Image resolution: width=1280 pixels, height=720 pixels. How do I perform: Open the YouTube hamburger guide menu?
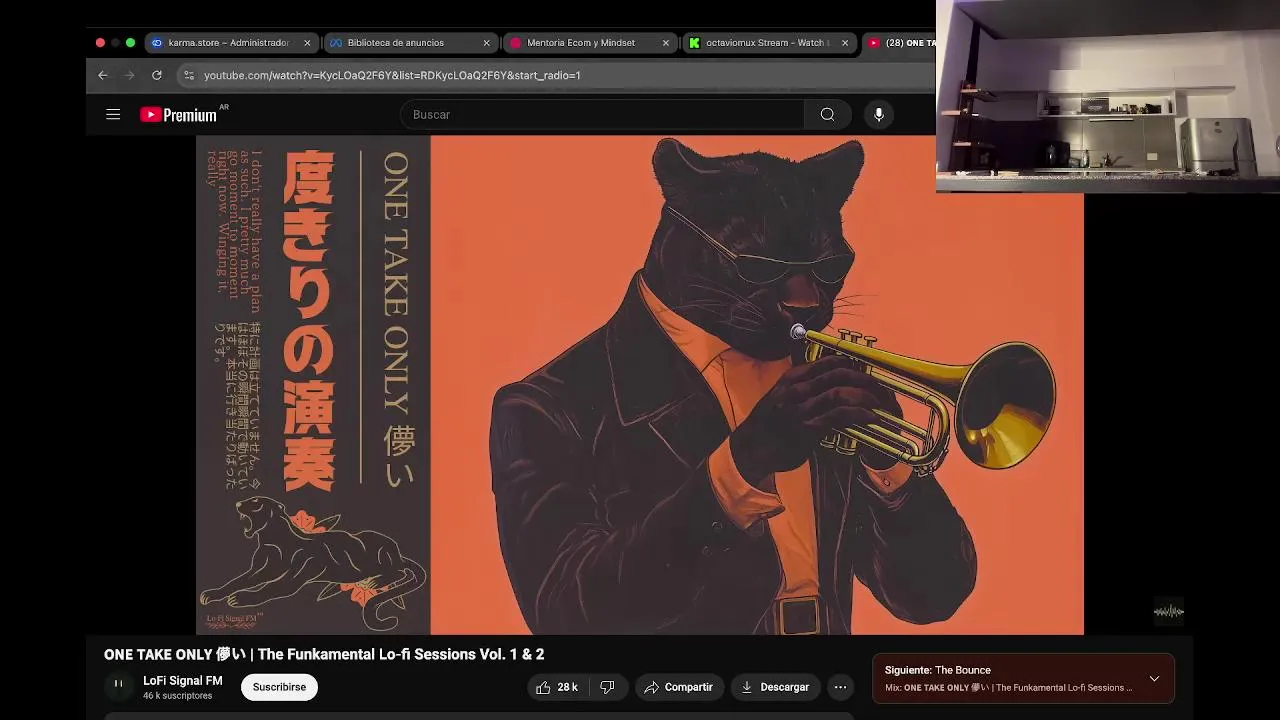pos(113,115)
